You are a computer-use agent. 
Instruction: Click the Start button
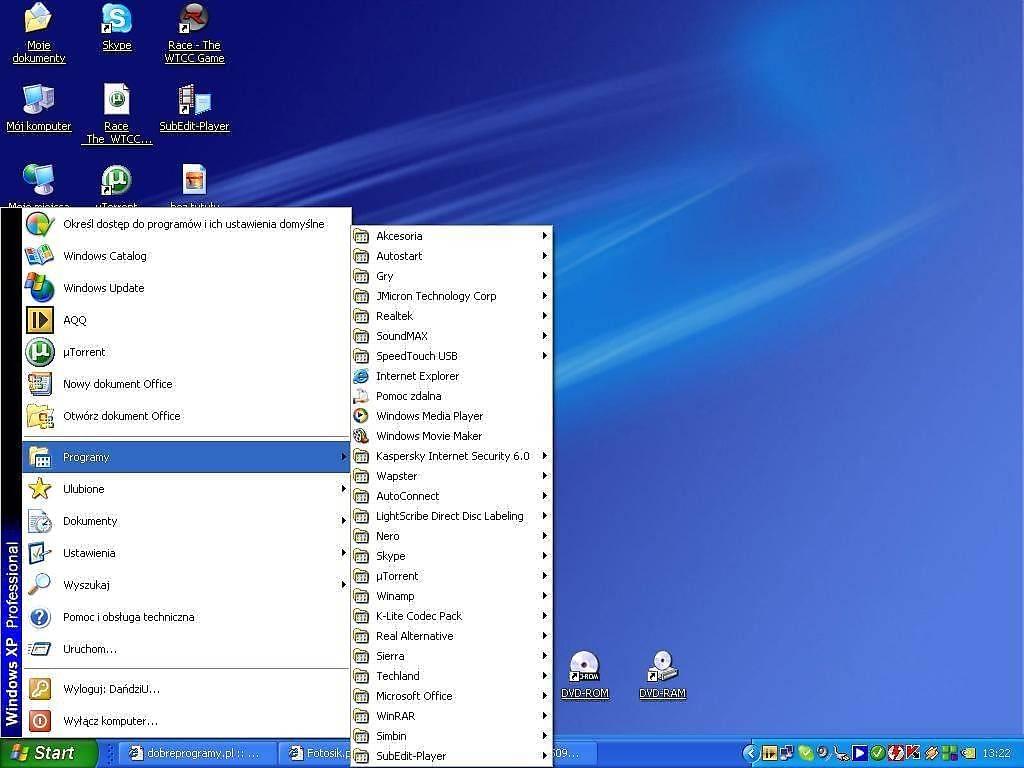[49, 753]
